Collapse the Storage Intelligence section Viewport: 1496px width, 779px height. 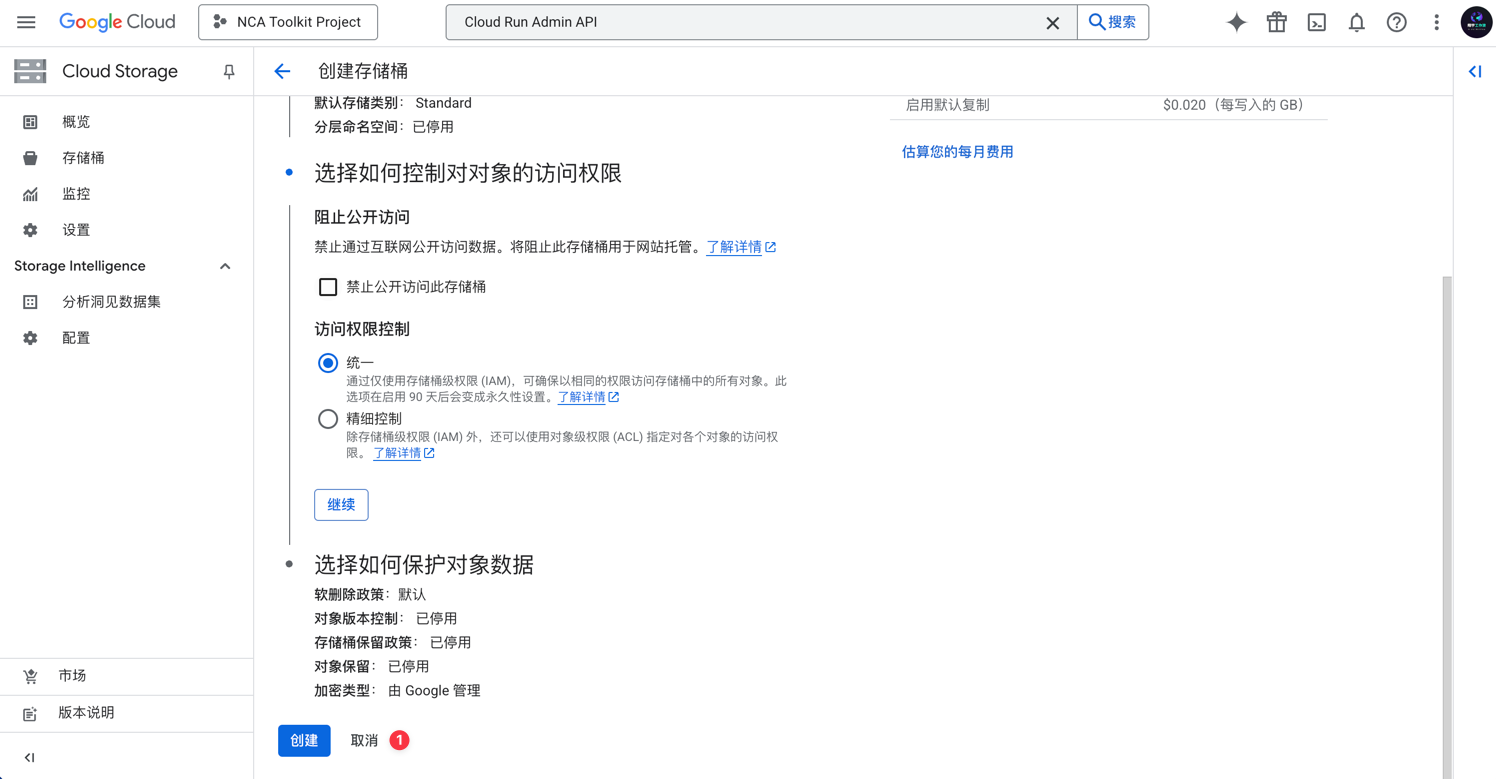pyautogui.click(x=225, y=265)
